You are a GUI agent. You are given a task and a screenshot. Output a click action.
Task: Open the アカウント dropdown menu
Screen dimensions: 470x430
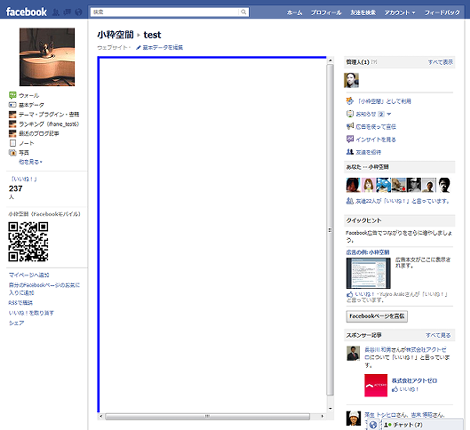(400, 13)
